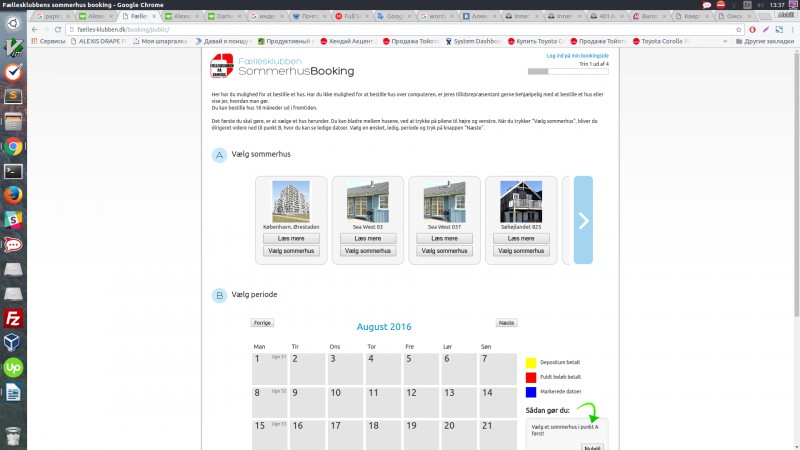Click the Opera extension icon
Screen dimensions: 800x450
pos(753,30)
